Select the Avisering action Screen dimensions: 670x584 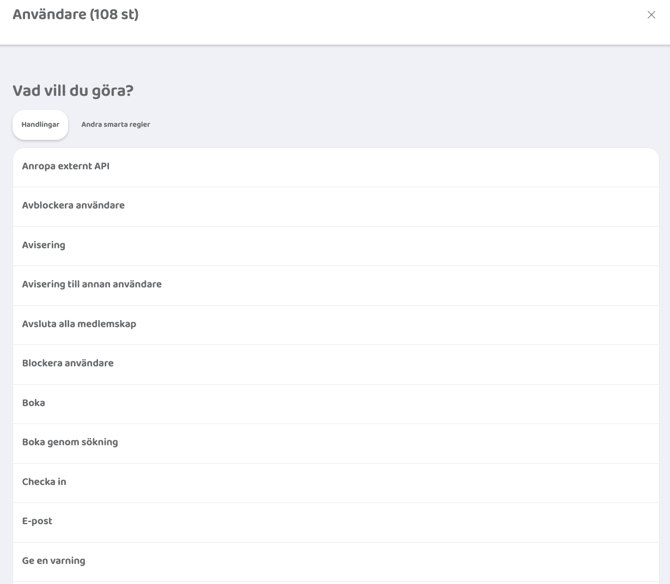click(x=44, y=245)
